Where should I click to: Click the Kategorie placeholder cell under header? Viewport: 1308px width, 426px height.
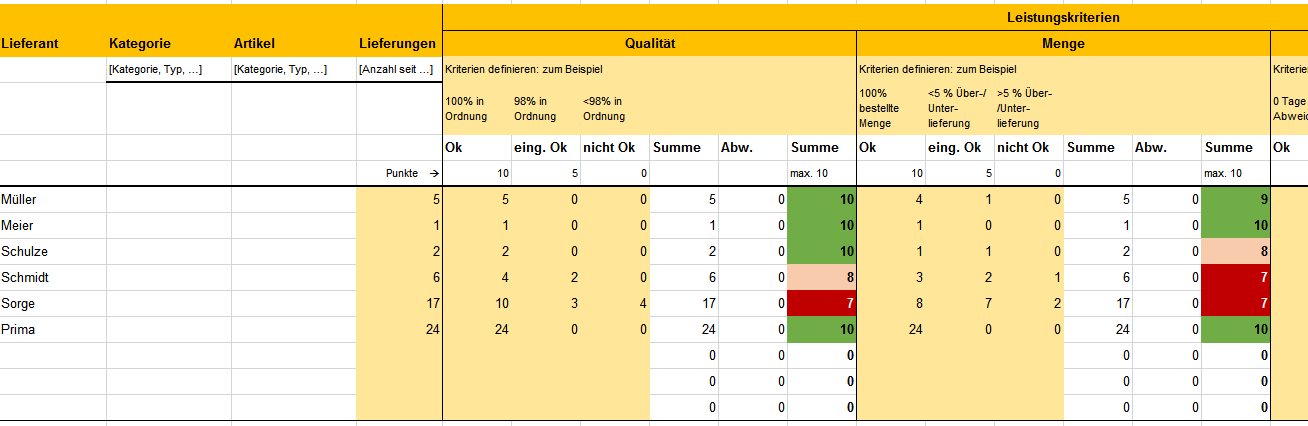[x=168, y=70]
